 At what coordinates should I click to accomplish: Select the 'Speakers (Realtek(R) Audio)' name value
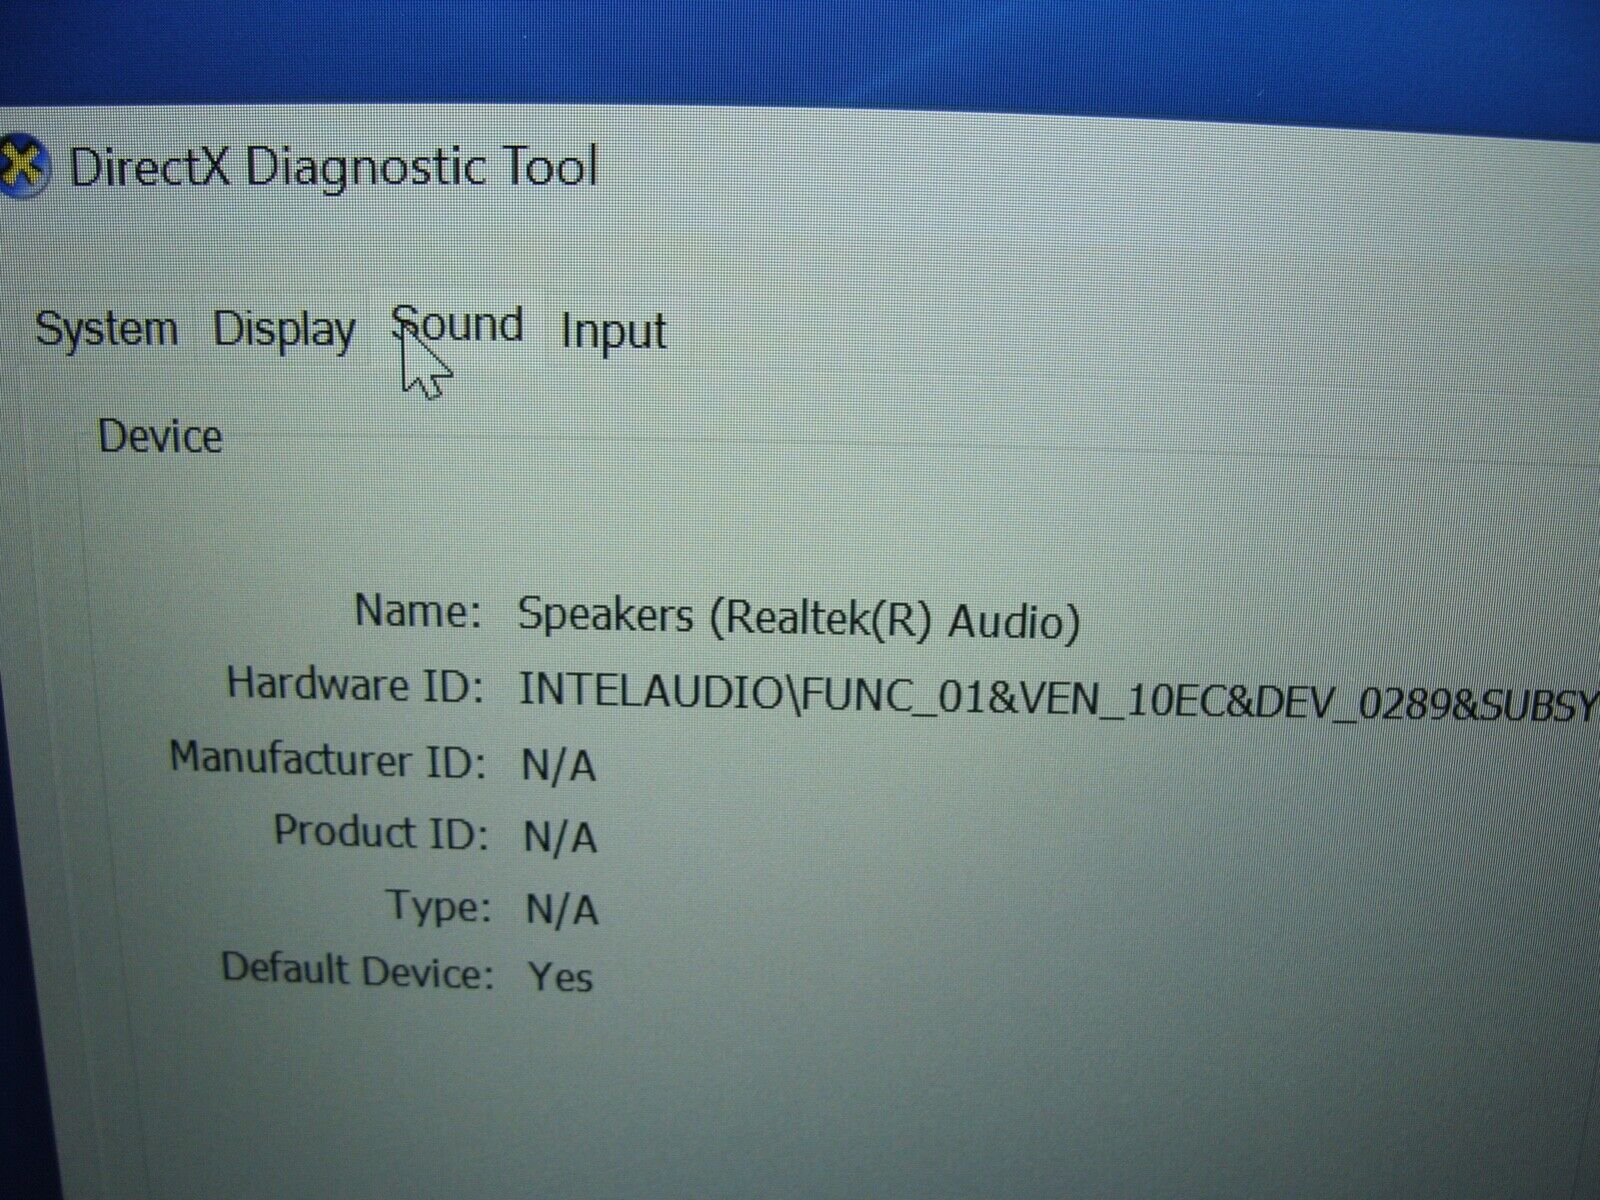point(799,617)
